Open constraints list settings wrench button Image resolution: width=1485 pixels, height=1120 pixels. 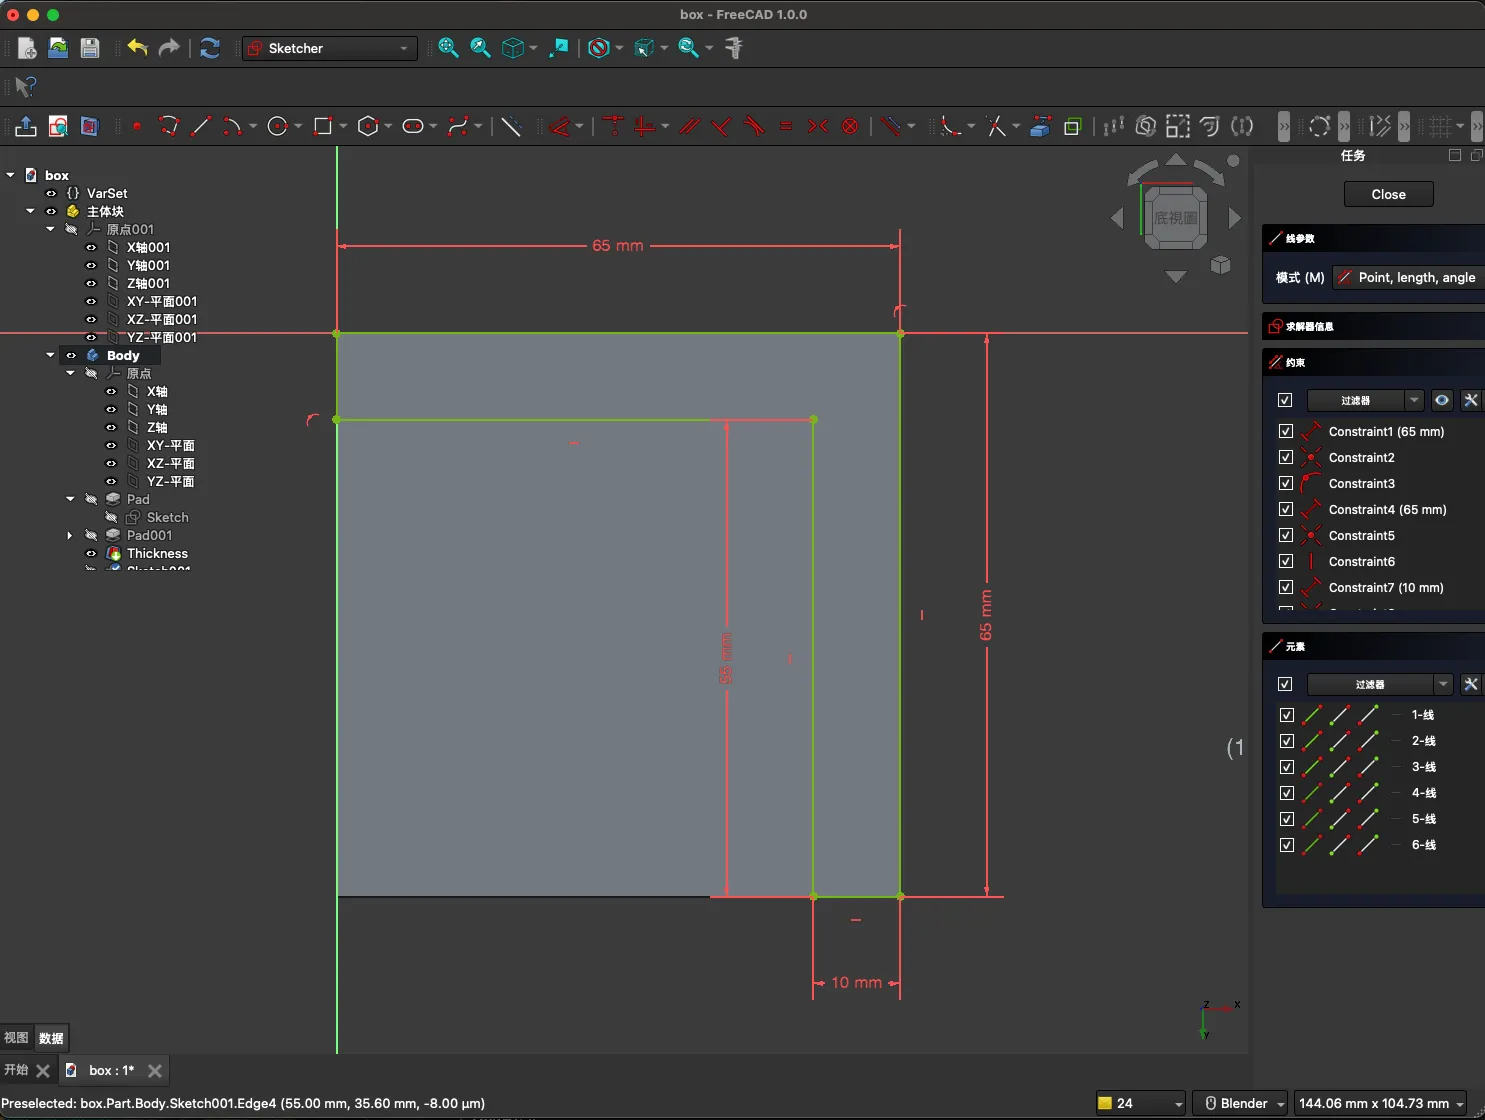(1471, 400)
